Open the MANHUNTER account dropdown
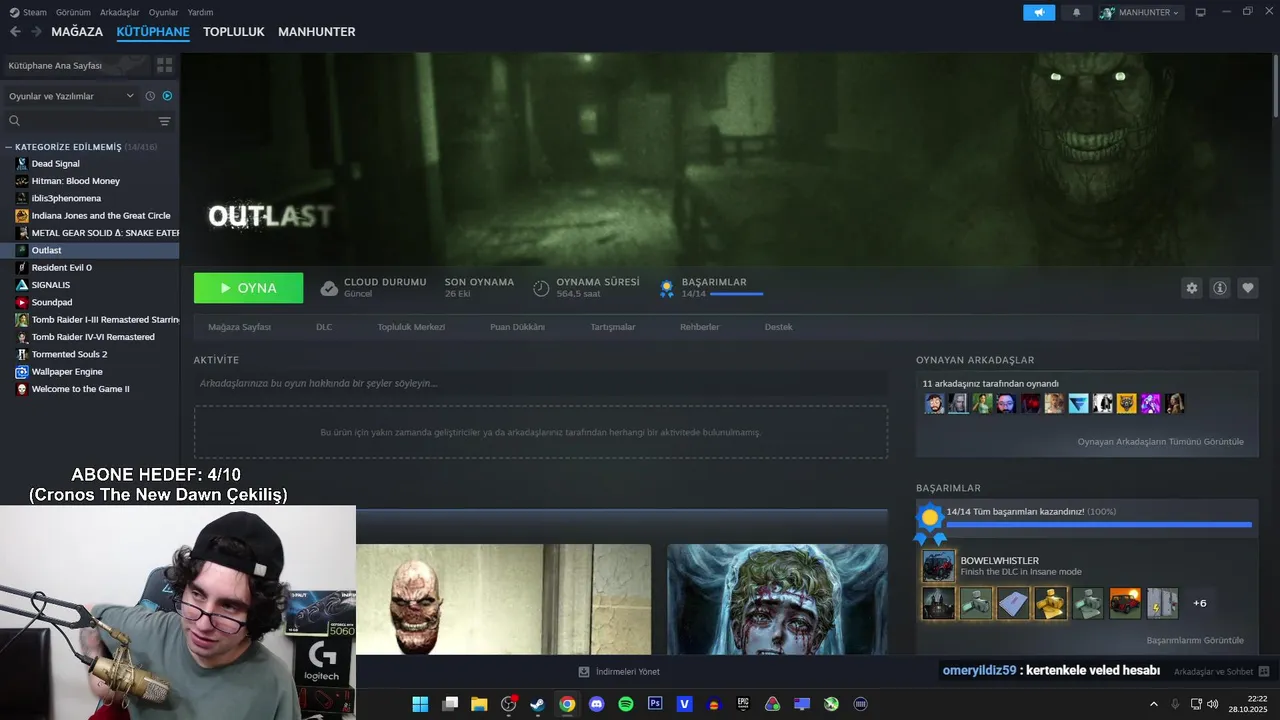This screenshot has height=720, width=1280. [1141, 12]
